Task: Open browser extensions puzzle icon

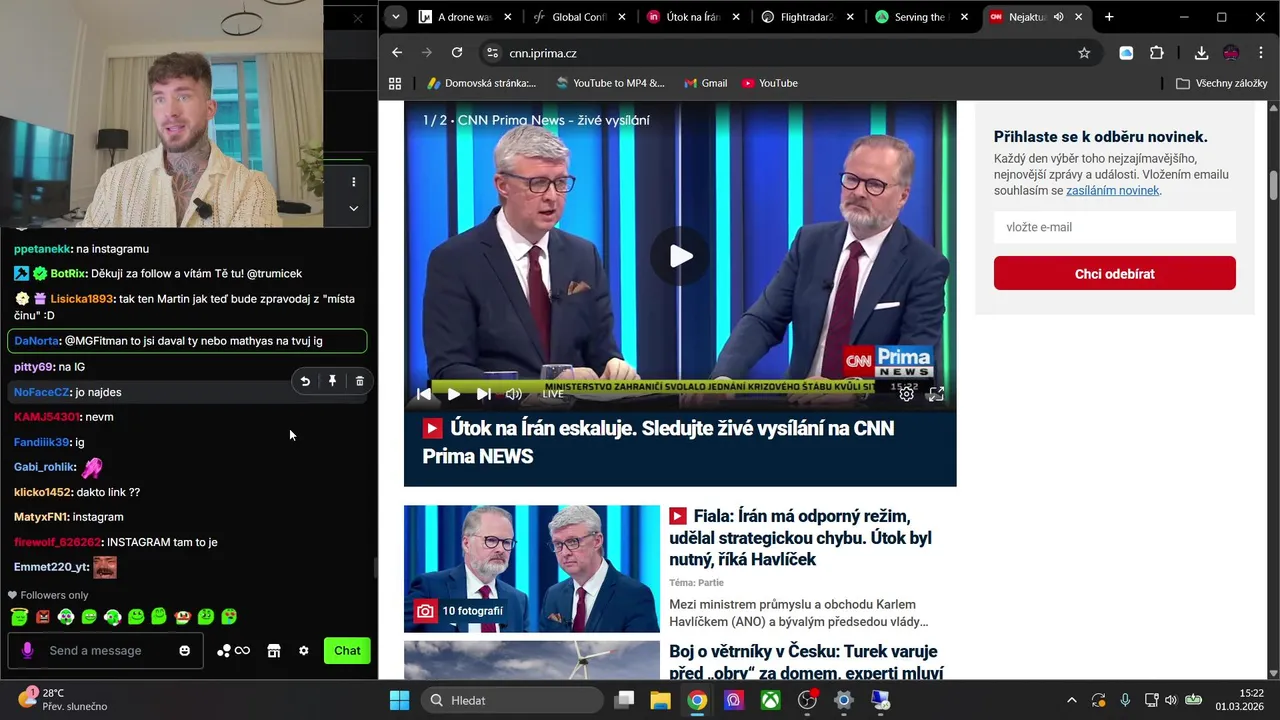Action: [1157, 53]
